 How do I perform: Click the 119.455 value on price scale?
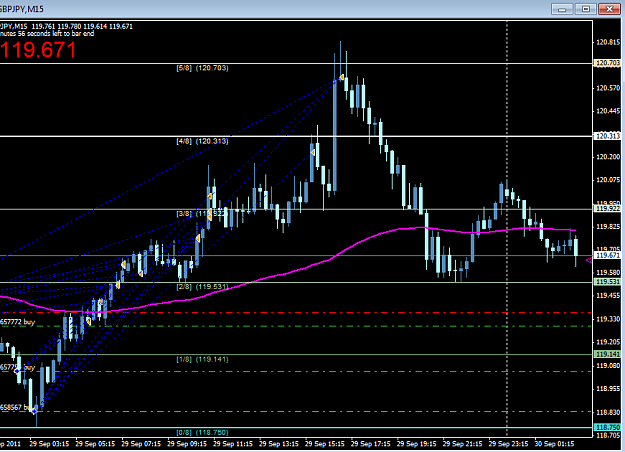point(608,296)
